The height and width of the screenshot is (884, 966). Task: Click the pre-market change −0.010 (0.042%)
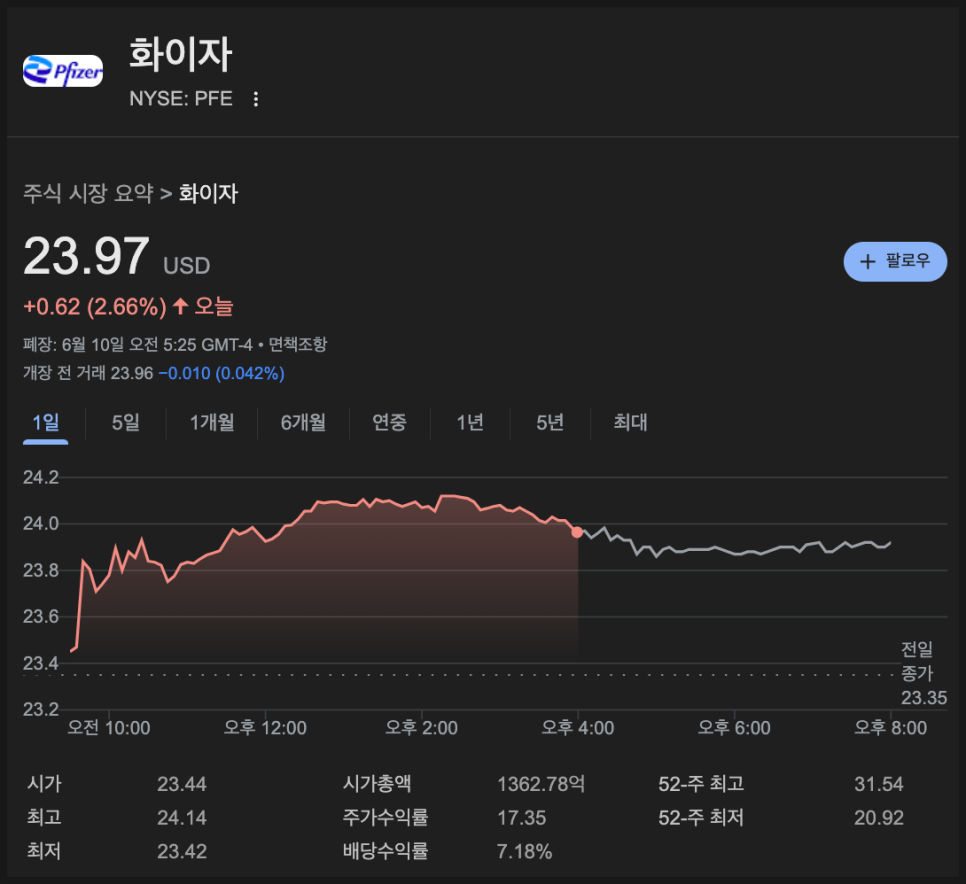[x=222, y=373]
